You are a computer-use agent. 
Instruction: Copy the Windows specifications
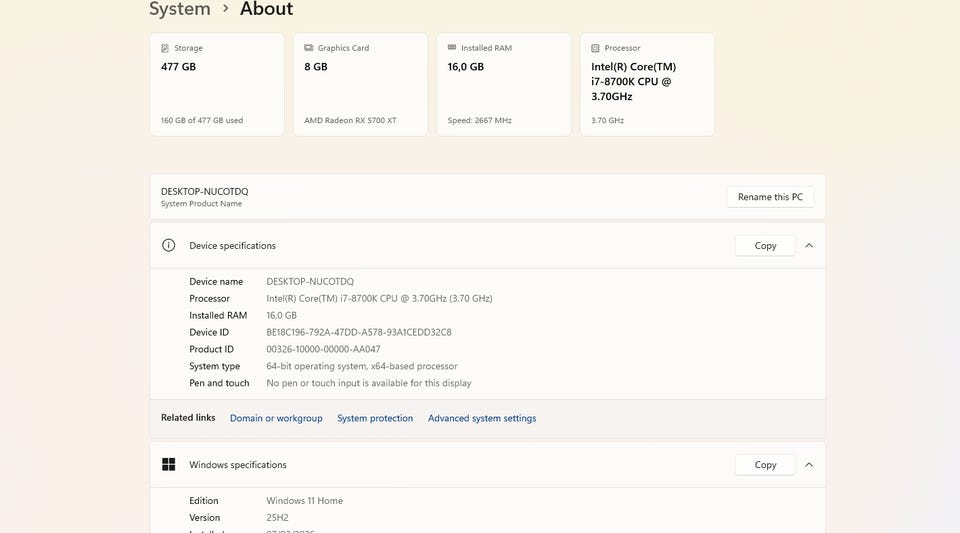(x=765, y=465)
